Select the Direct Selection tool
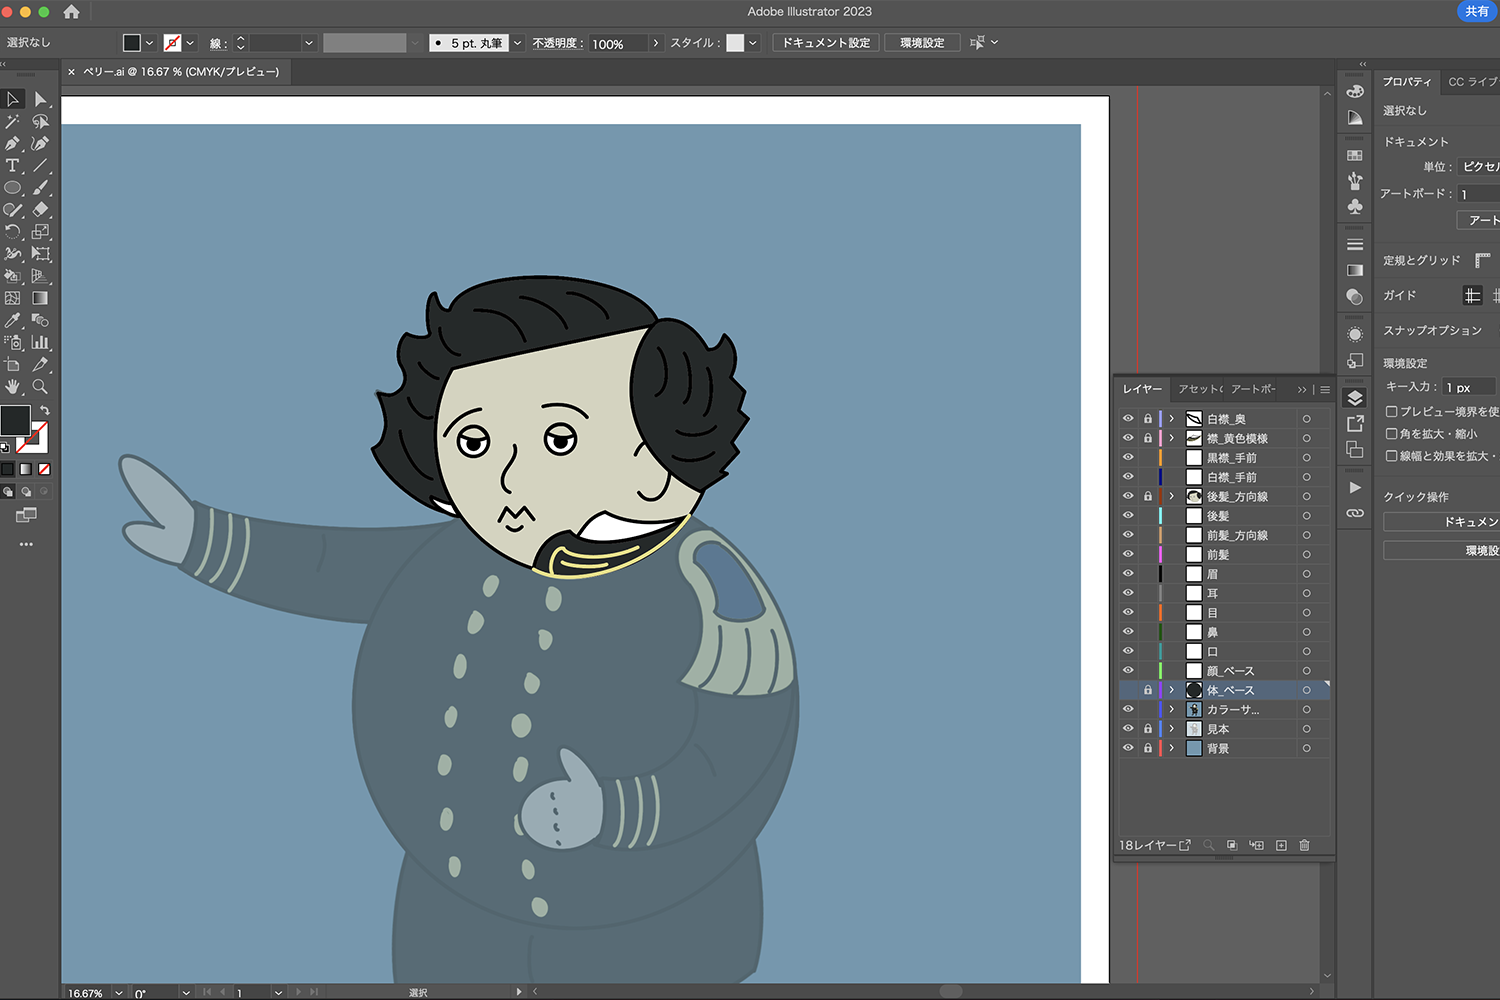1500x1000 pixels. coord(40,99)
